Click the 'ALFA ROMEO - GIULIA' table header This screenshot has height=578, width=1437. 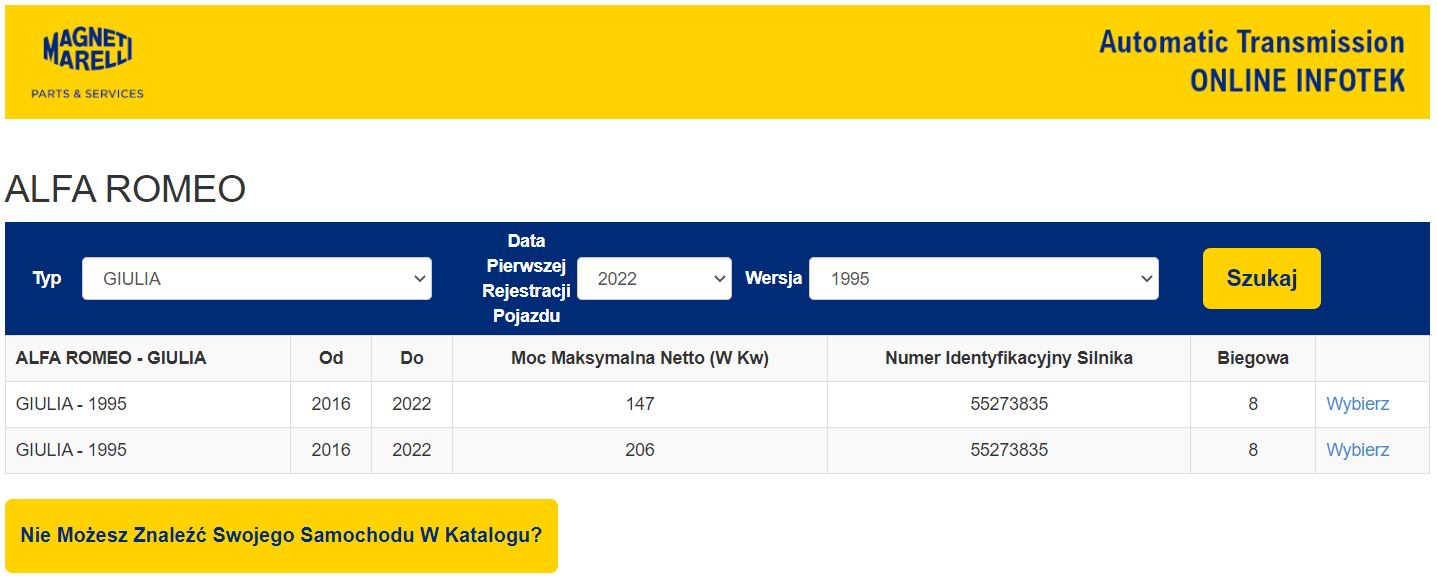pos(111,358)
